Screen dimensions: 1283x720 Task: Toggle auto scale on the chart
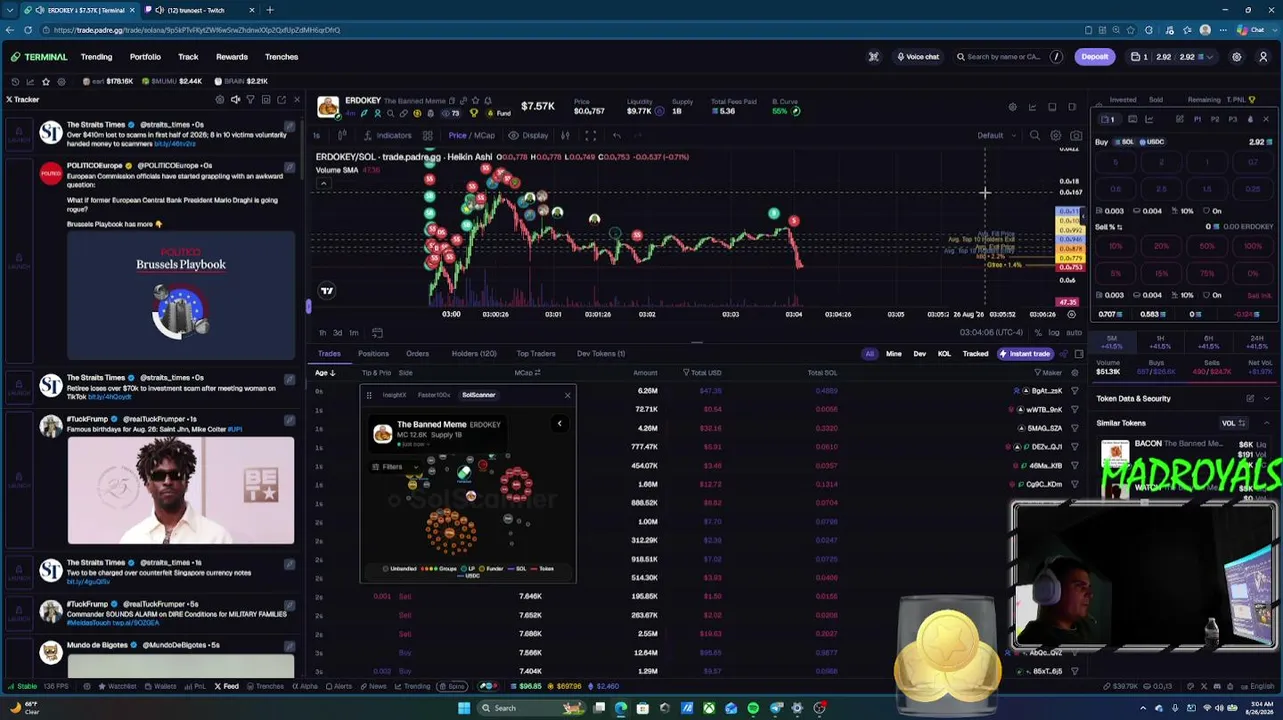click(1073, 333)
